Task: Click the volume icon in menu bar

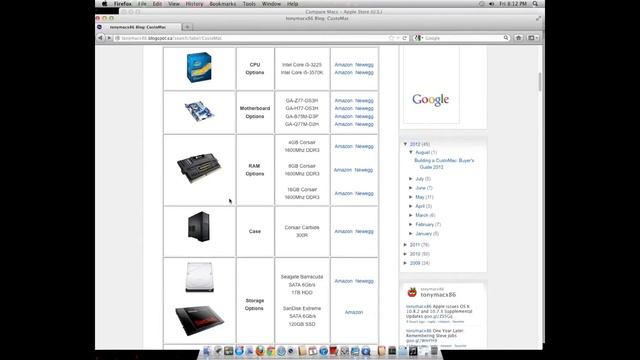Action: (x=491, y=4)
